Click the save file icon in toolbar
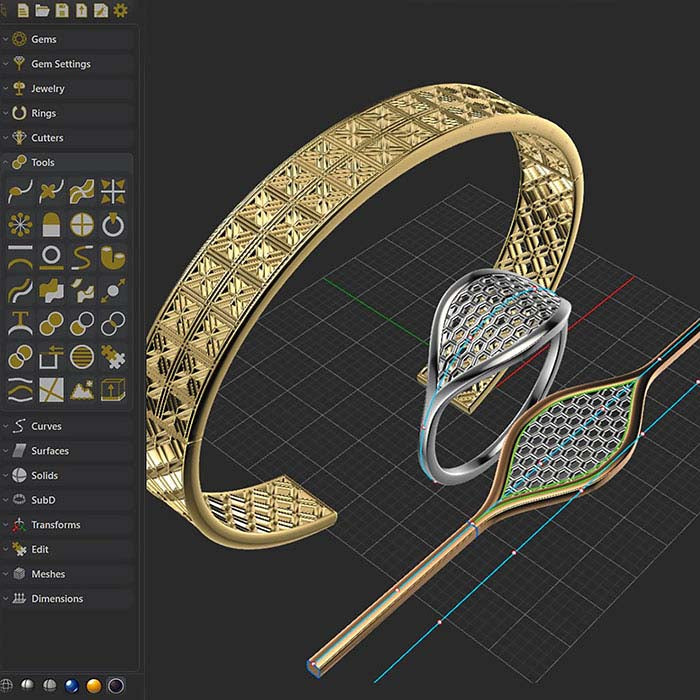Image resolution: width=700 pixels, height=700 pixels. click(62, 11)
